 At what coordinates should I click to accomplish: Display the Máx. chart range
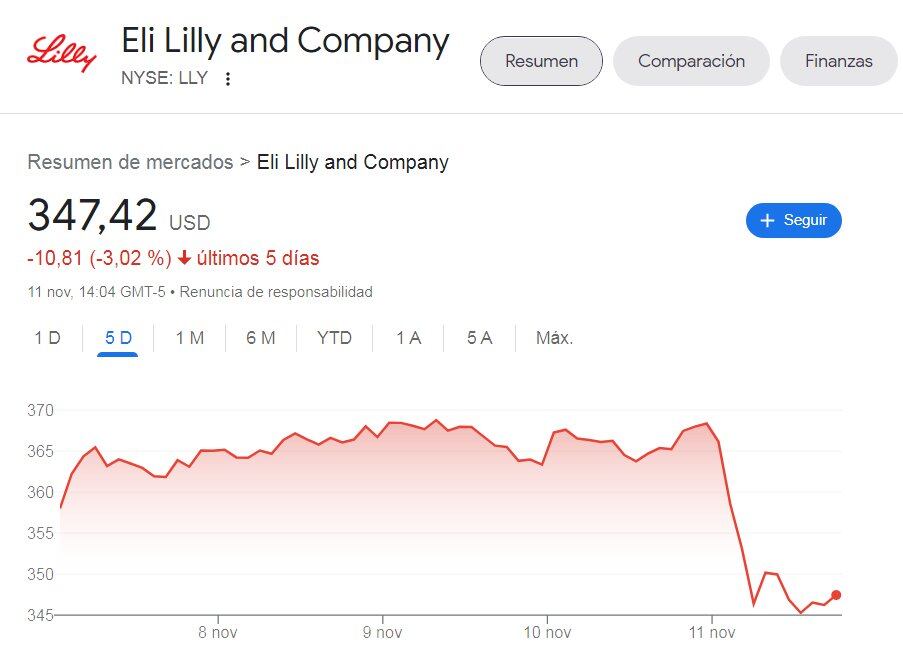point(554,338)
